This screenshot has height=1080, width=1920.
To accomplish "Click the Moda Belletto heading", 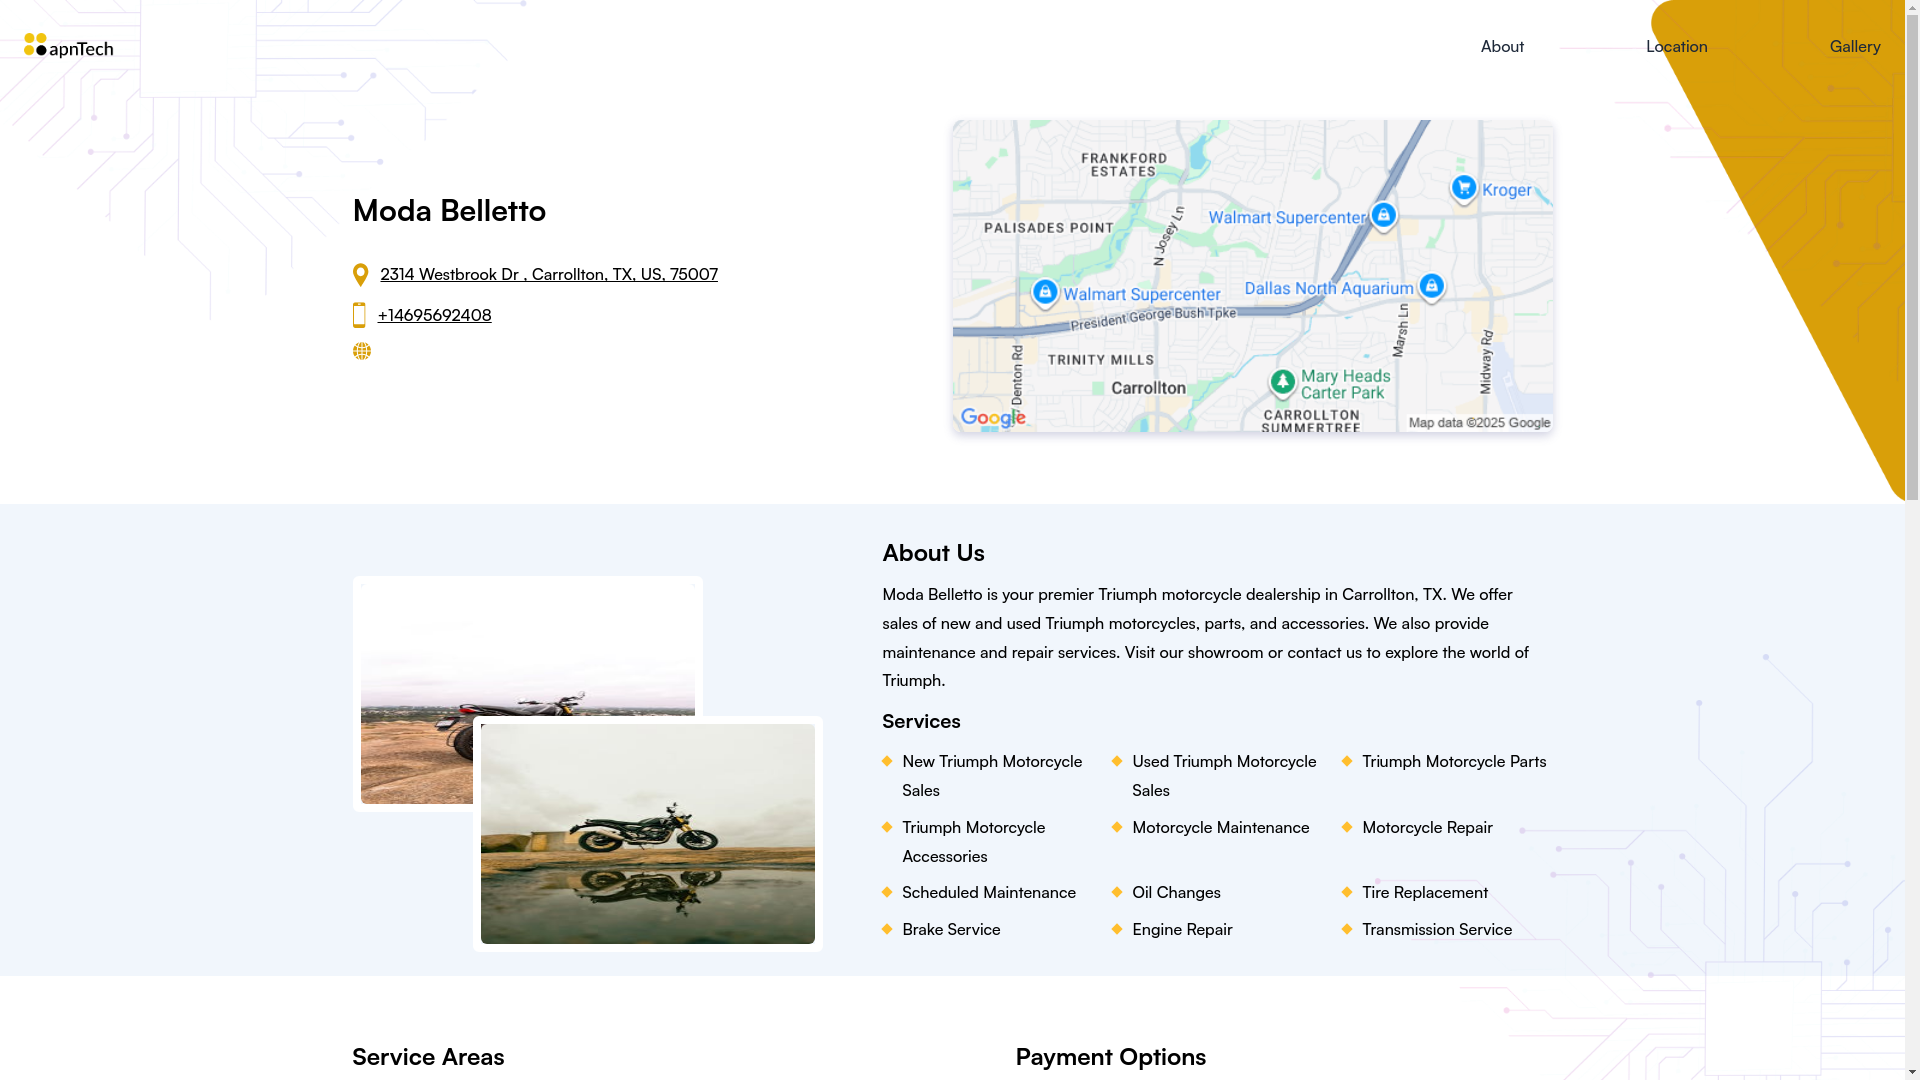I will click(449, 210).
